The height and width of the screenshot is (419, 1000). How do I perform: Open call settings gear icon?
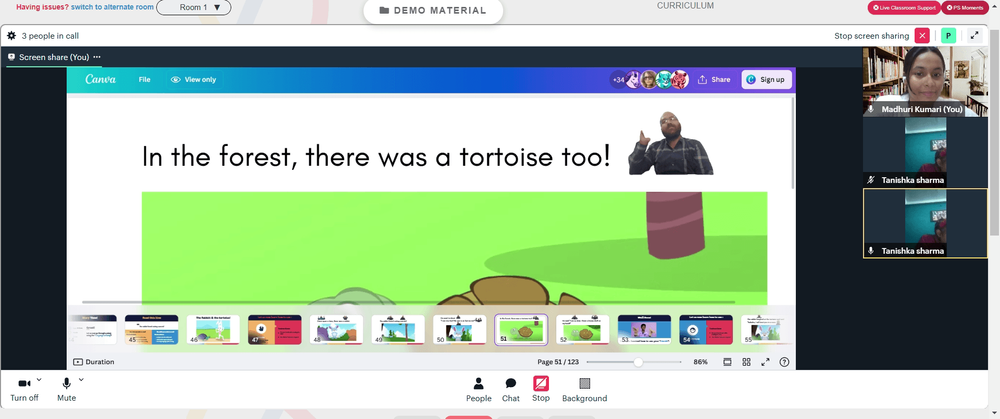click(11, 36)
